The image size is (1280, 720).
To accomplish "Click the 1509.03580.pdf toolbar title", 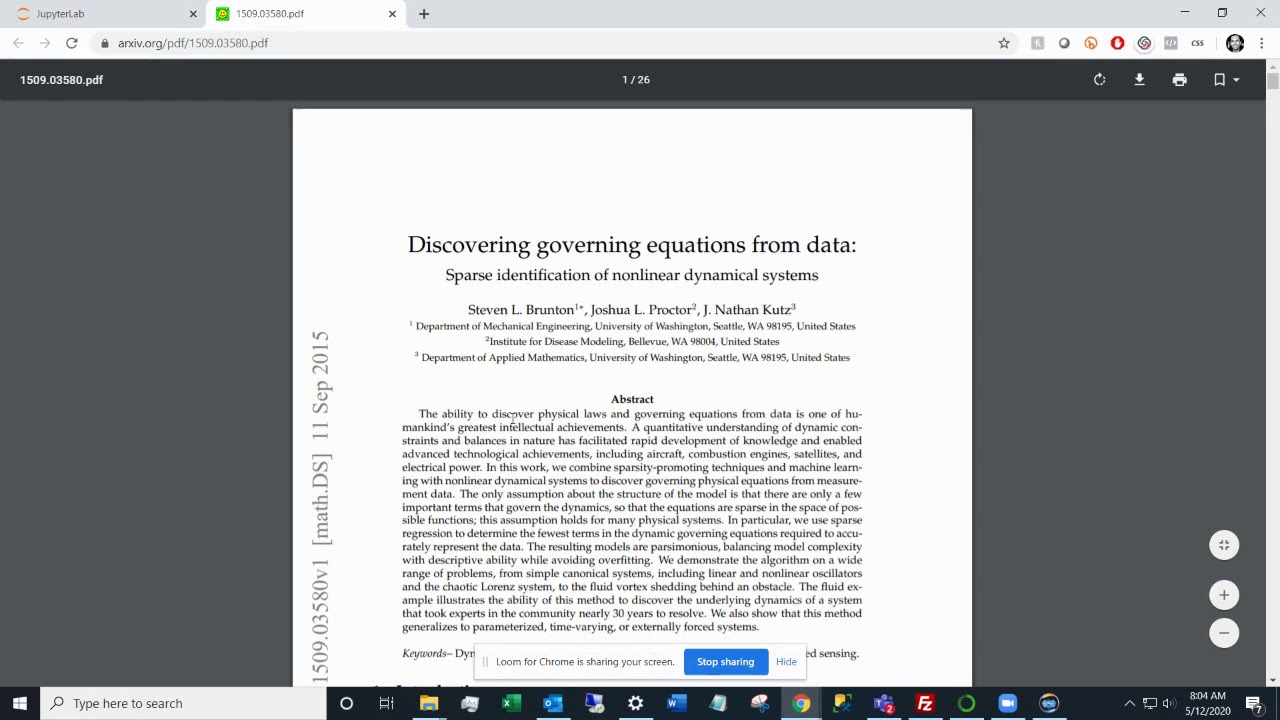I will [61, 80].
